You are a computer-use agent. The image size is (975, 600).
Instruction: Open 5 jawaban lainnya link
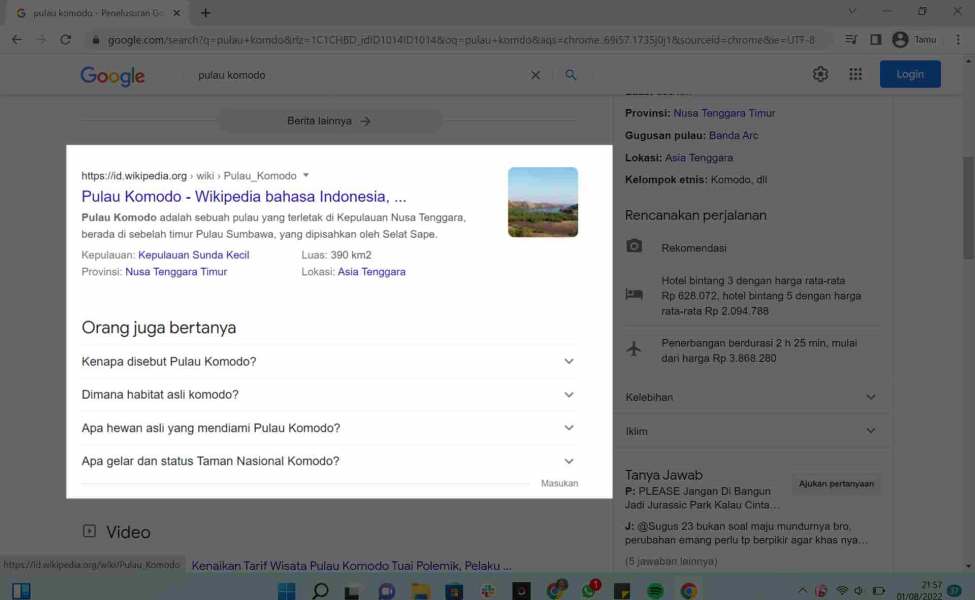(671, 561)
